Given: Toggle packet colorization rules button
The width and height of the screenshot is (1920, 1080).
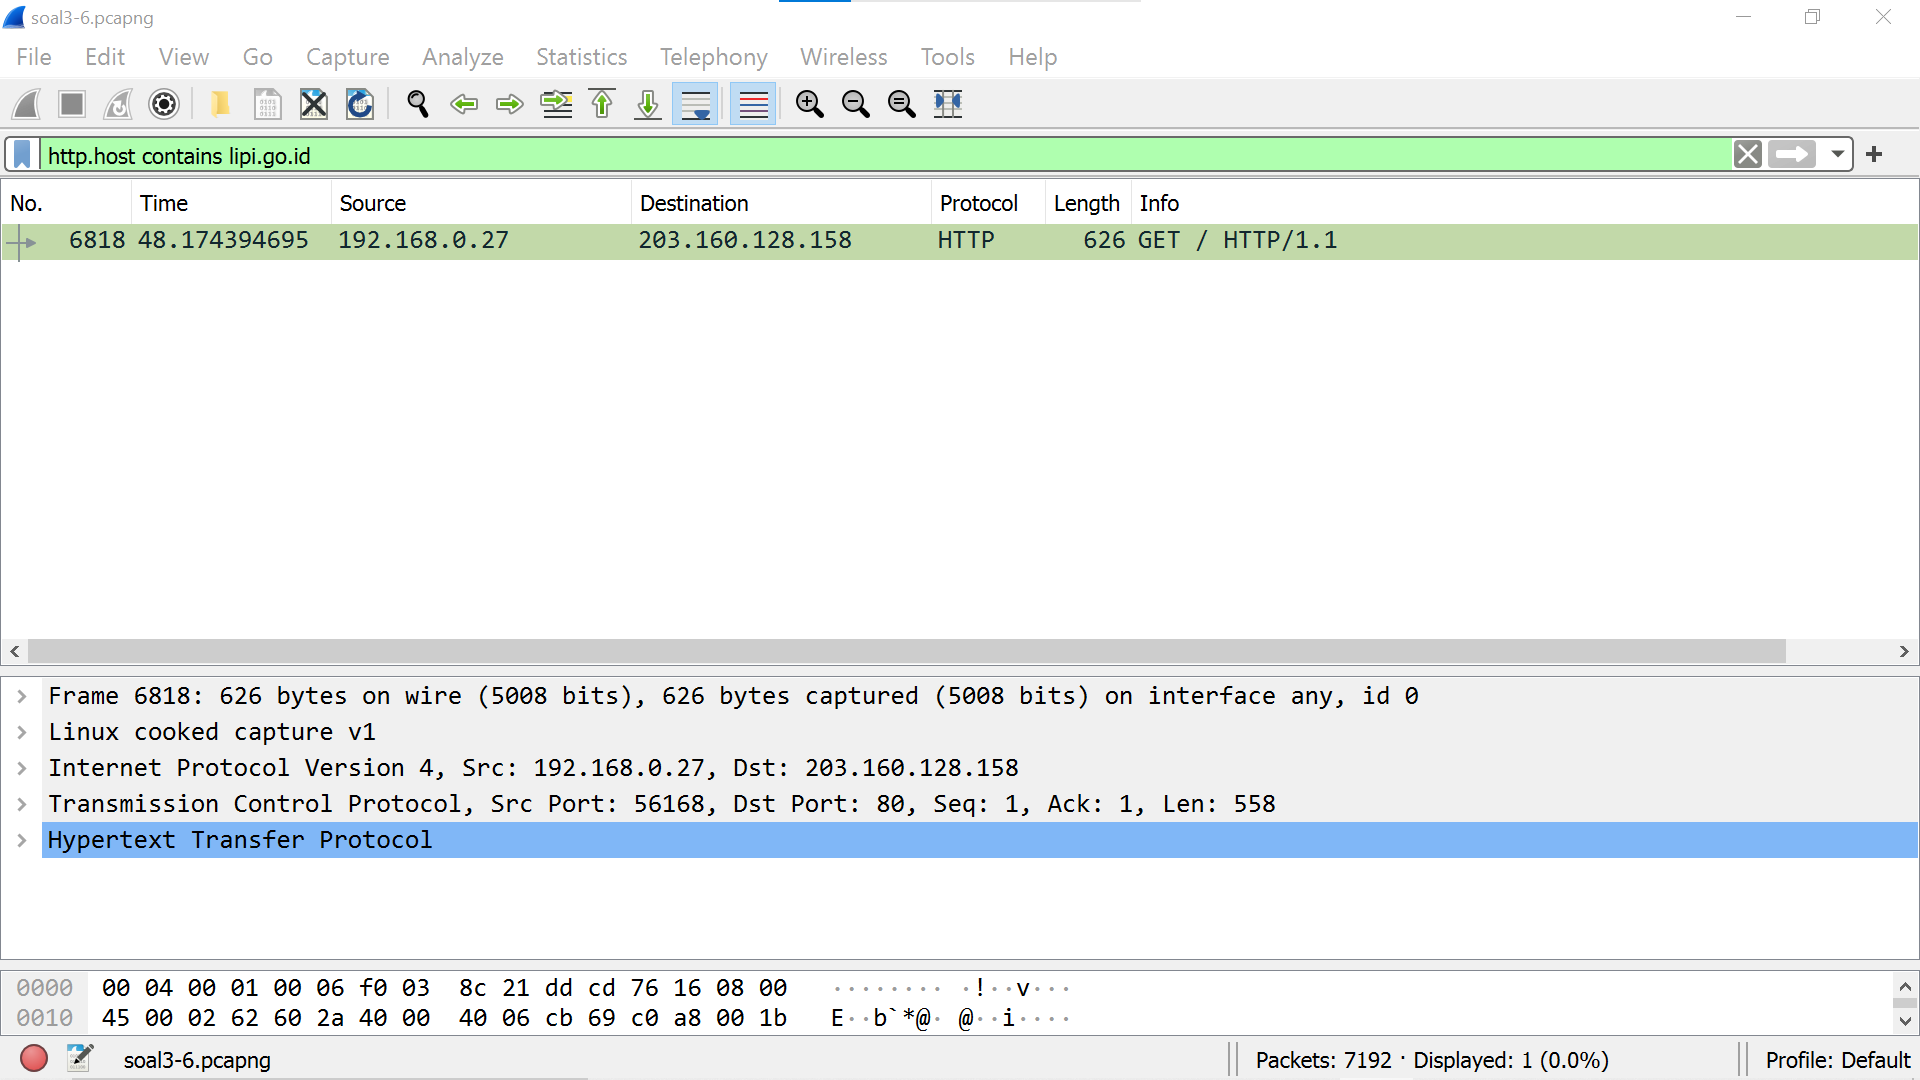Looking at the screenshot, I should click(x=753, y=104).
